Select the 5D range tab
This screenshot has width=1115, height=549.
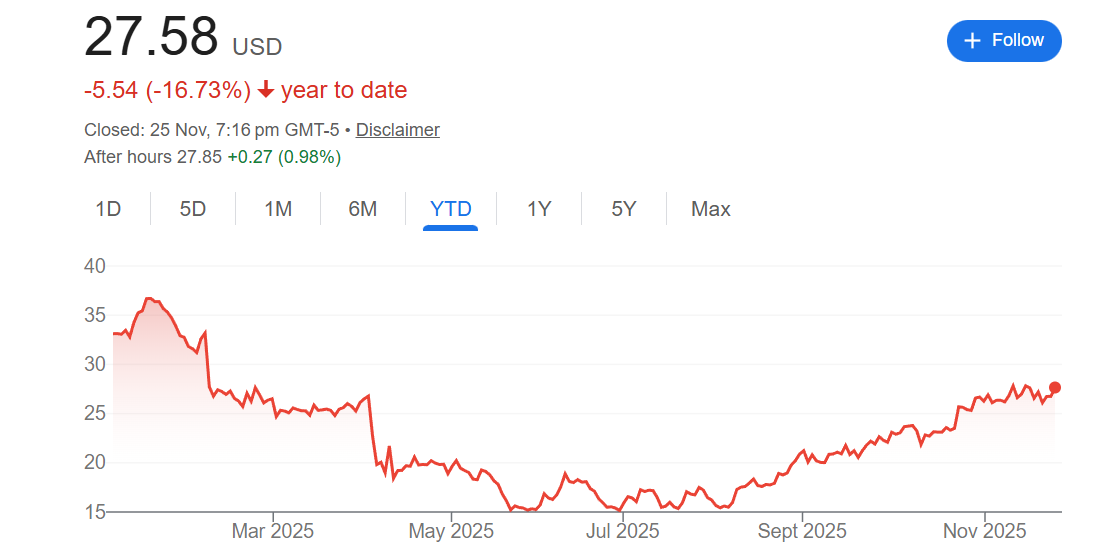coord(193,209)
